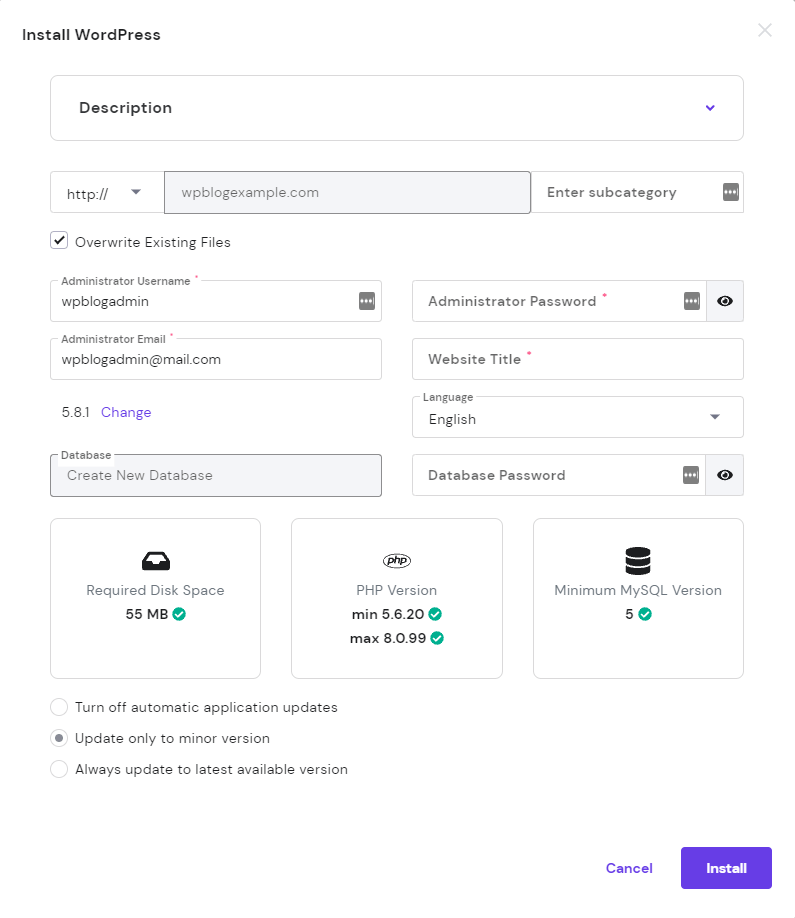The height and width of the screenshot is (918, 795).
Task: Open the Language dropdown set to English
Action: click(x=578, y=417)
